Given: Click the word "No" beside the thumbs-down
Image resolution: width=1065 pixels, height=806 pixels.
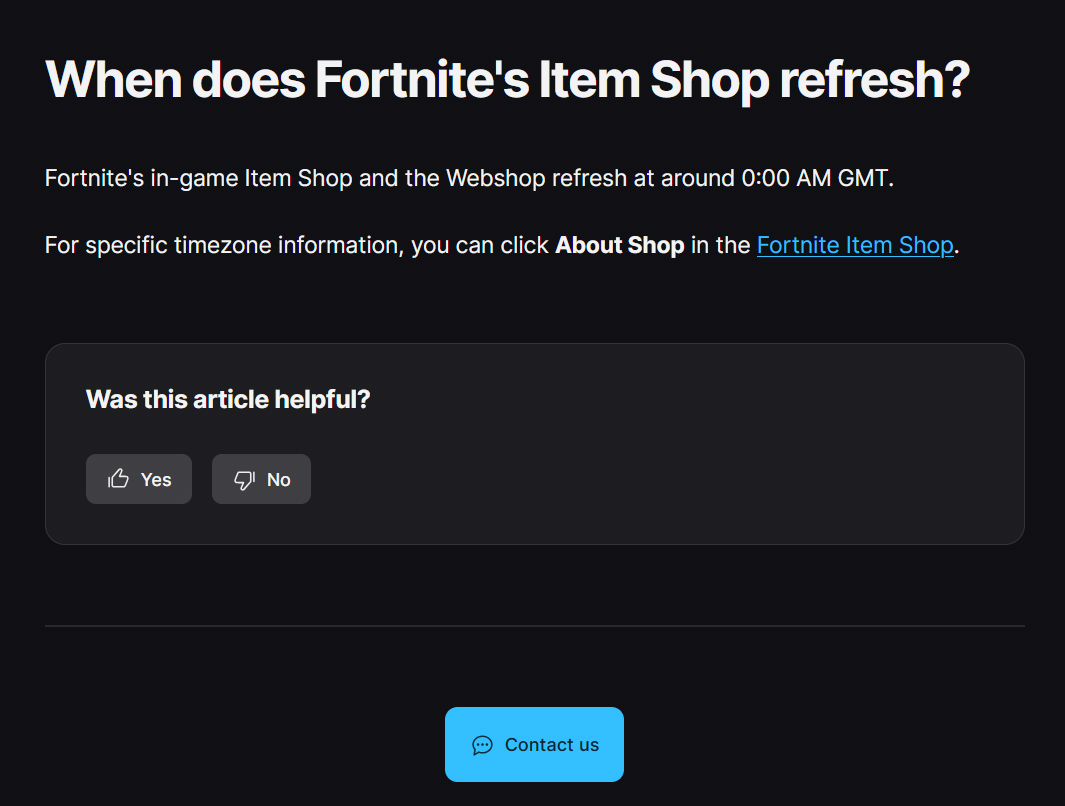Looking at the screenshot, I should click(x=278, y=479).
